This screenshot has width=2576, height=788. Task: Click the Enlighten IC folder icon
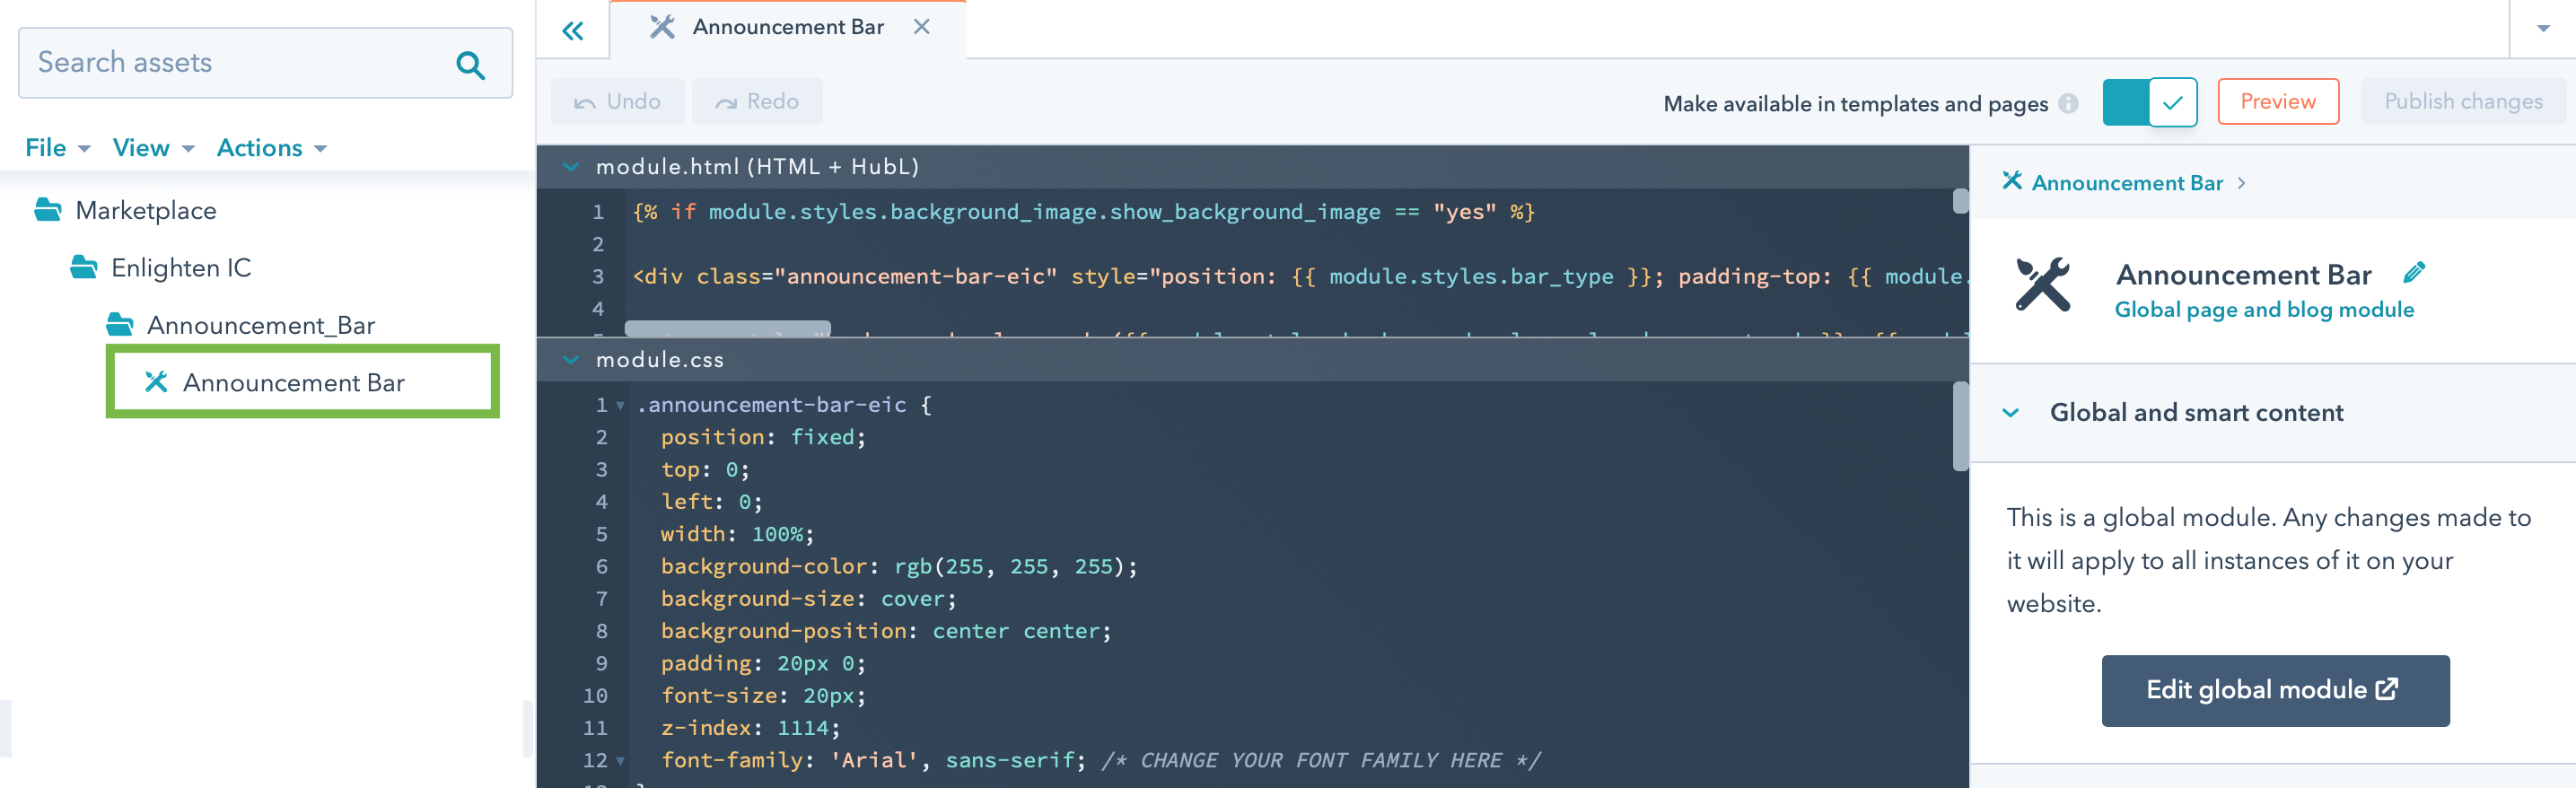[83, 267]
